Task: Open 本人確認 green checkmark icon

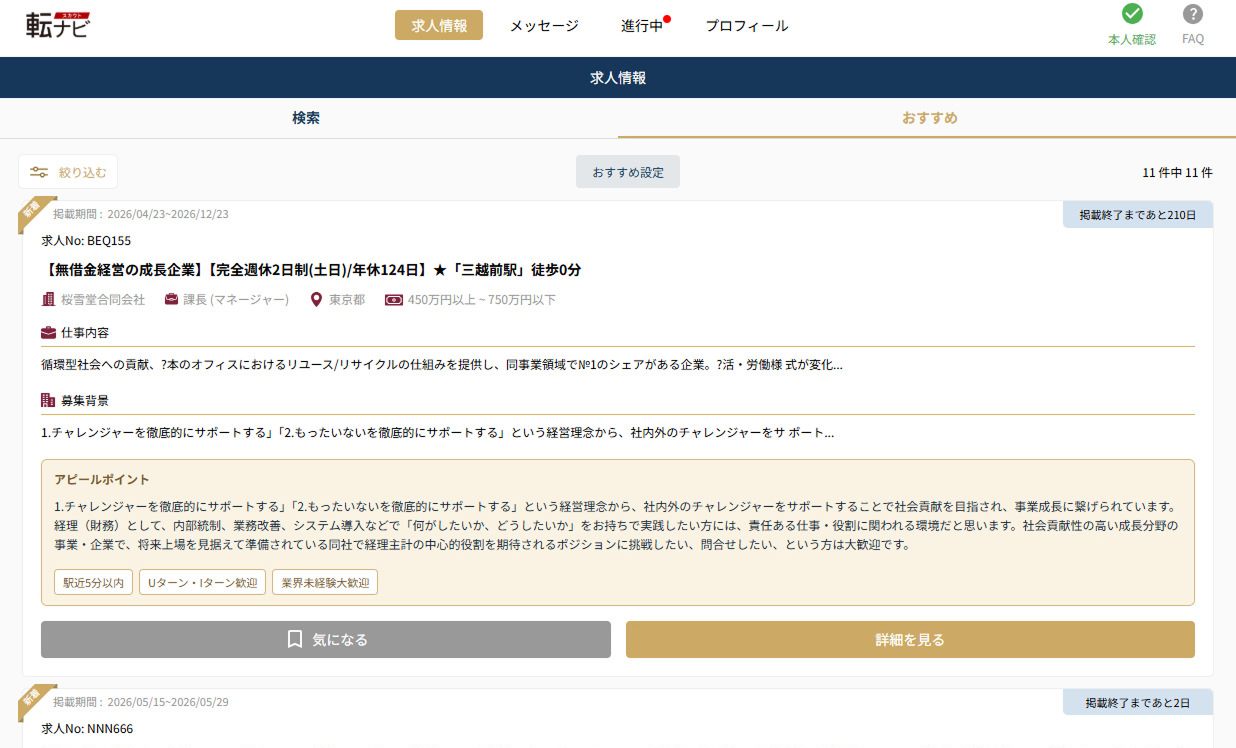Action: point(1132,14)
